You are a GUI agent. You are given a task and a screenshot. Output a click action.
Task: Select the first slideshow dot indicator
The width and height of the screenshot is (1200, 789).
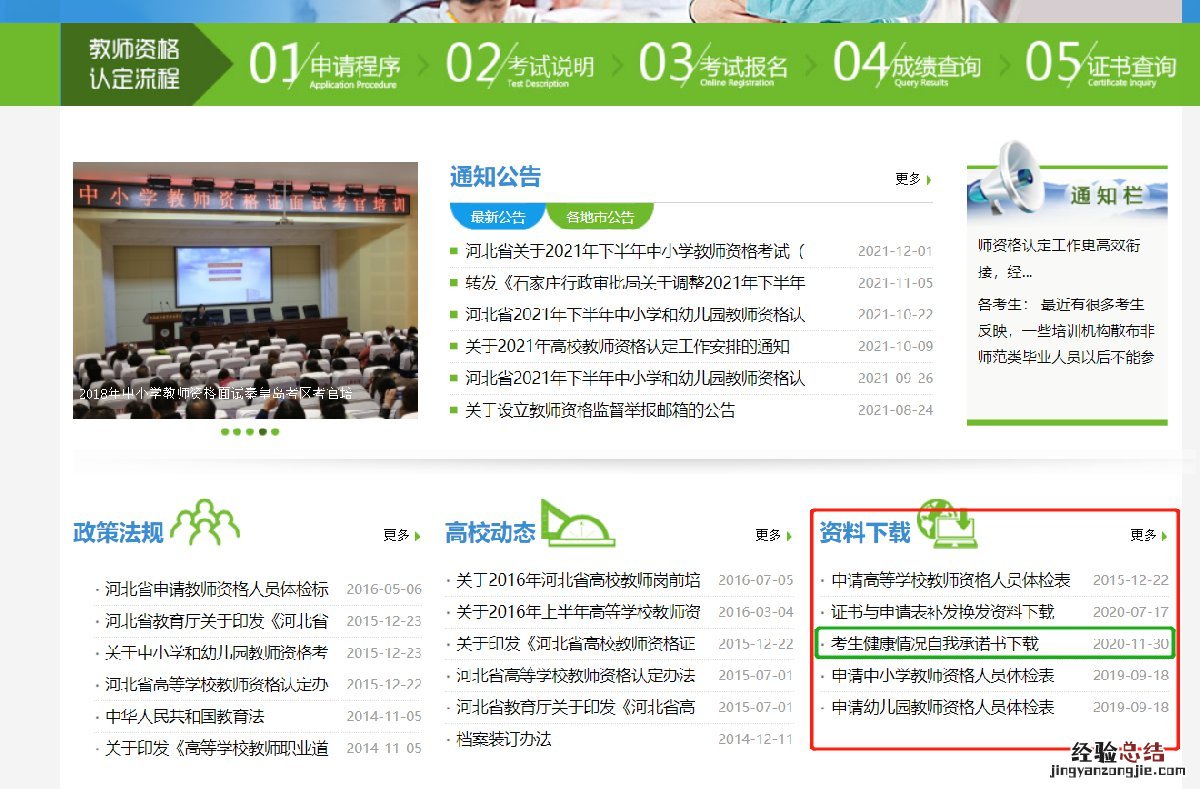[x=225, y=432]
